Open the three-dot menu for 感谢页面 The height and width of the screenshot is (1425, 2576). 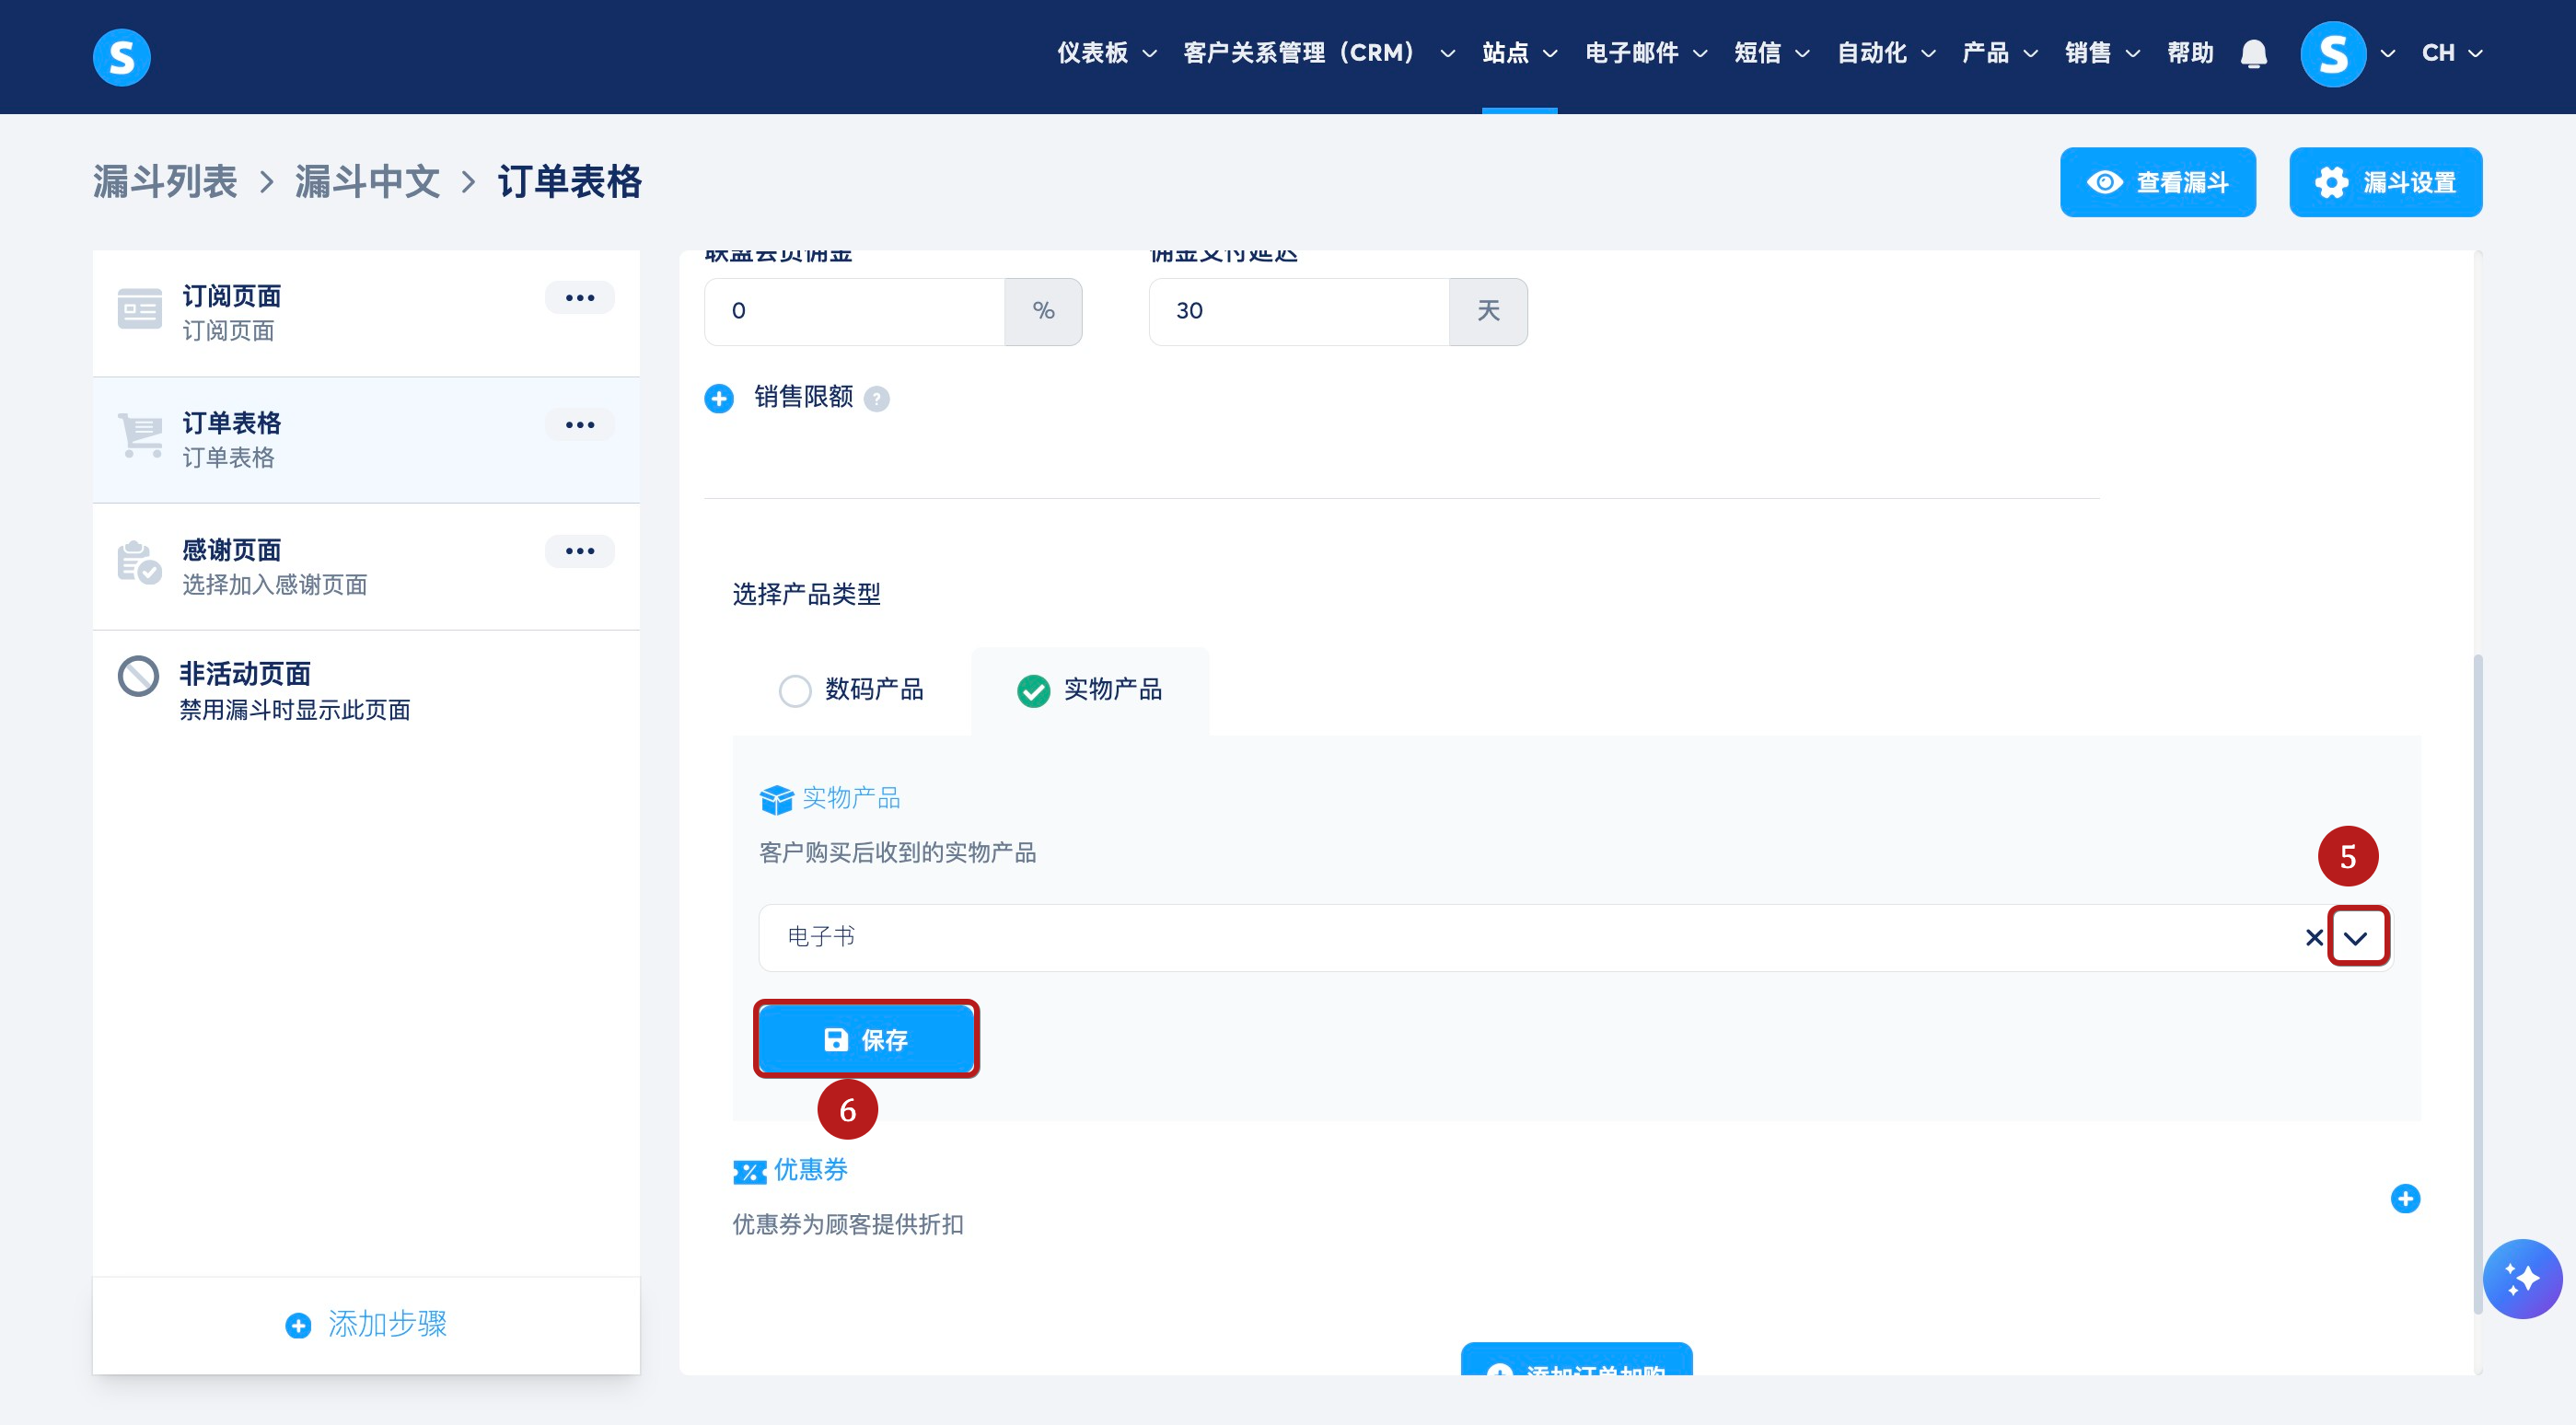pos(579,551)
